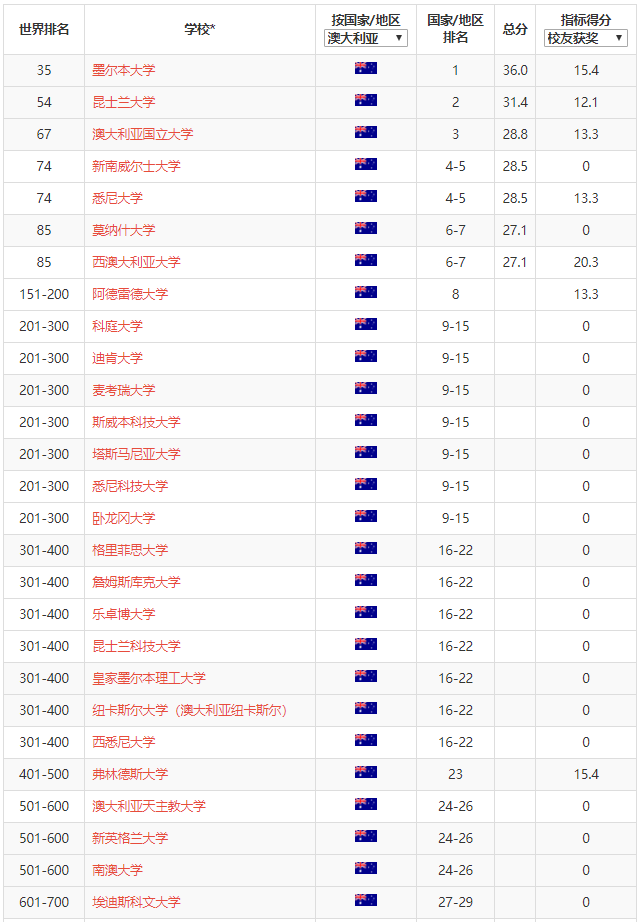
Task: Open the 昆士兰科技大学 link
Action: click(136, 646)
